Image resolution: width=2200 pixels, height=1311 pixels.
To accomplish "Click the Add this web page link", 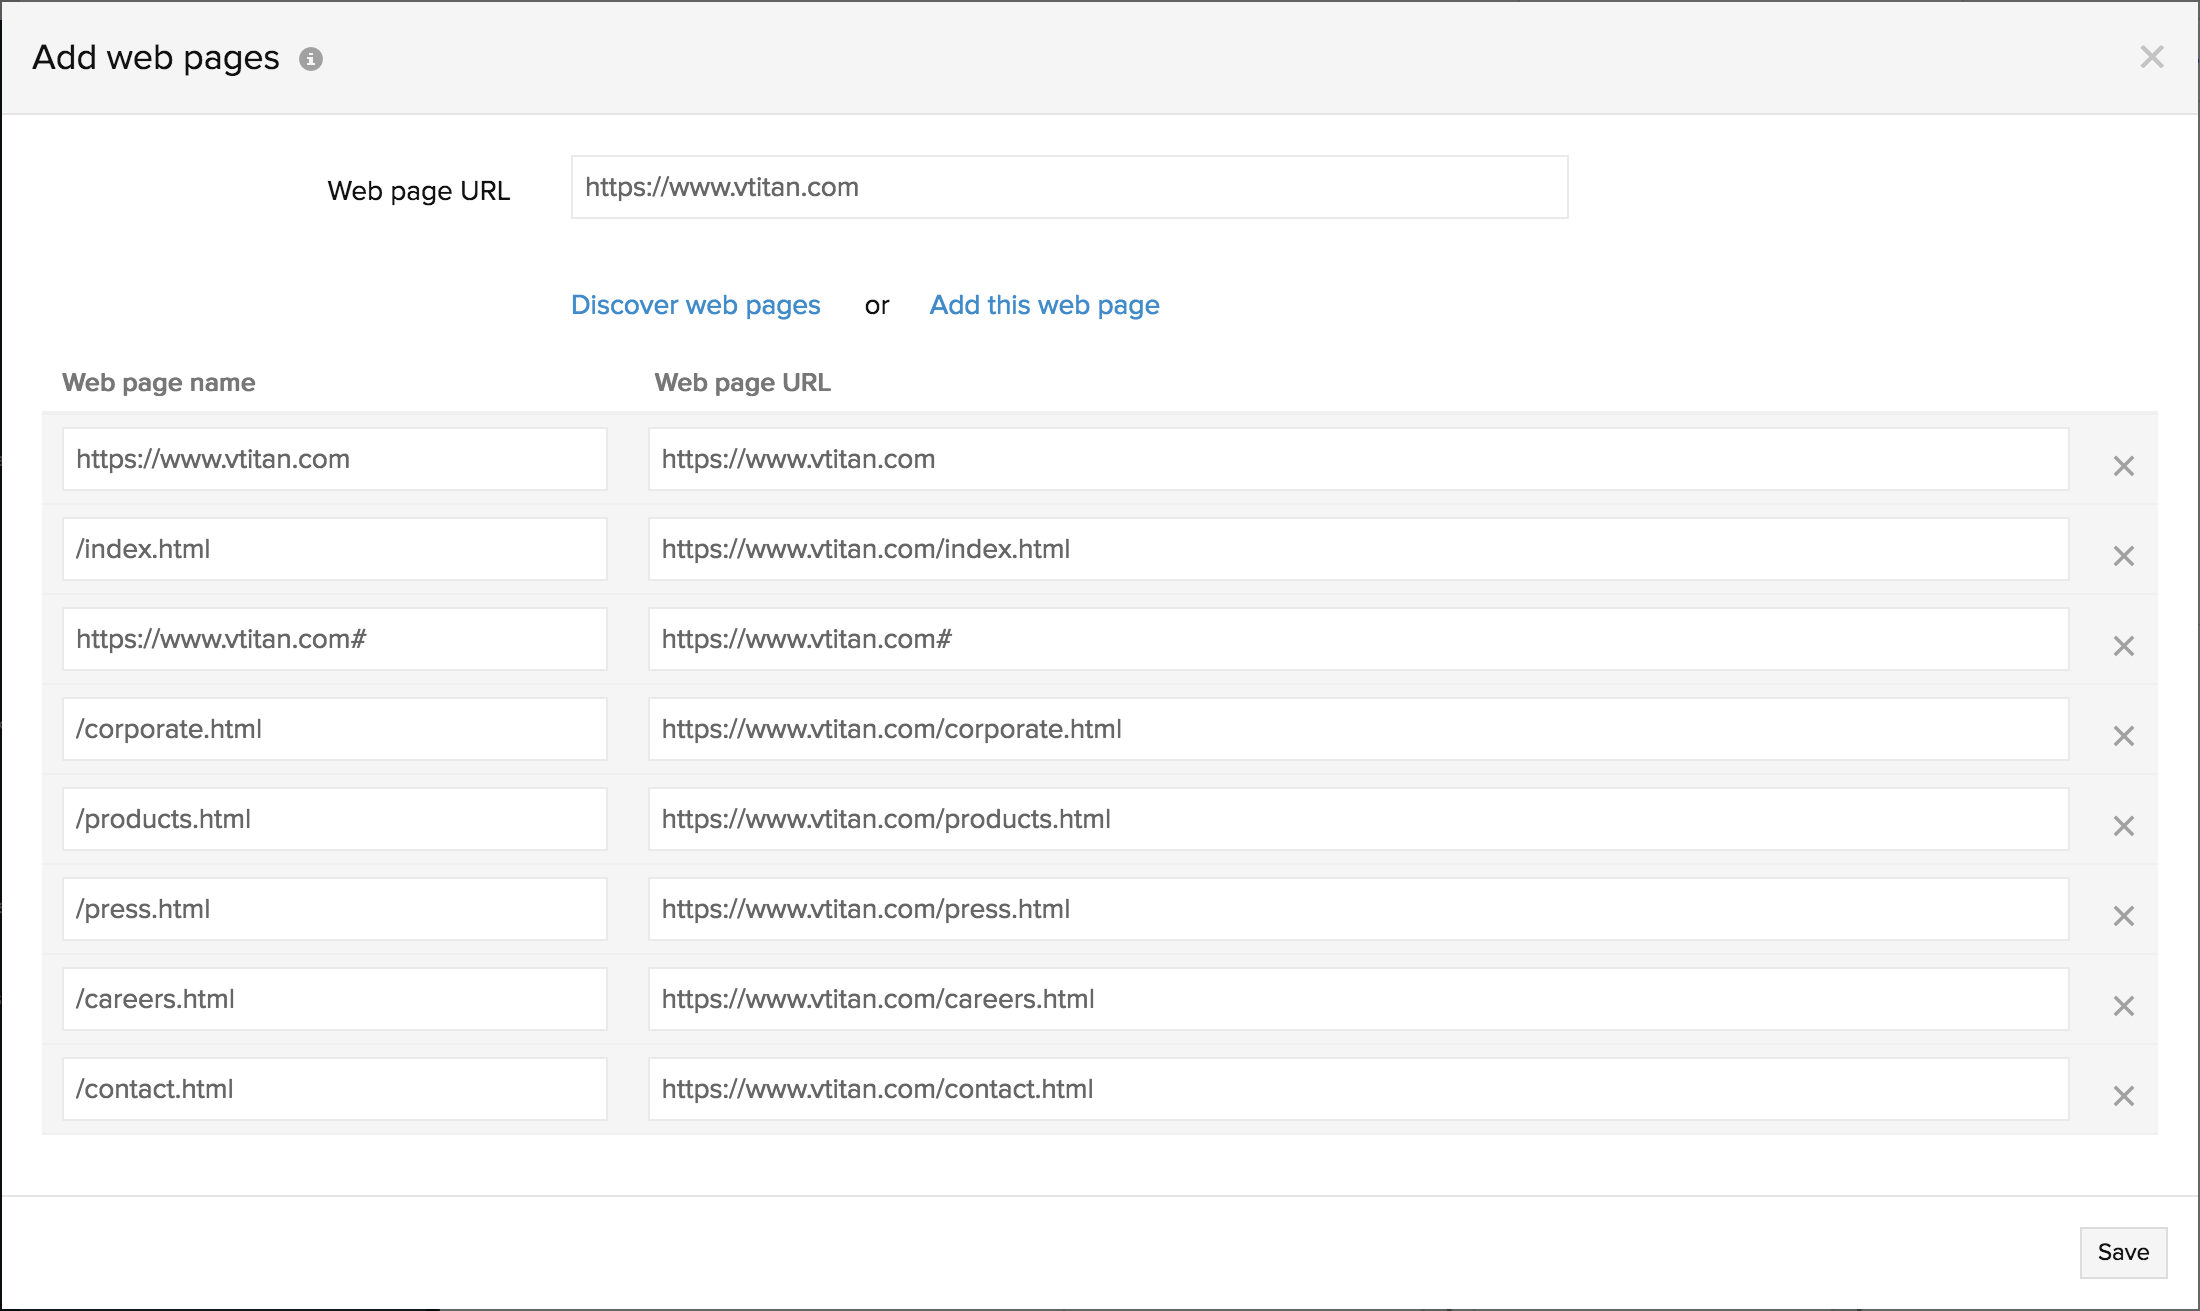I will 1044,305.
